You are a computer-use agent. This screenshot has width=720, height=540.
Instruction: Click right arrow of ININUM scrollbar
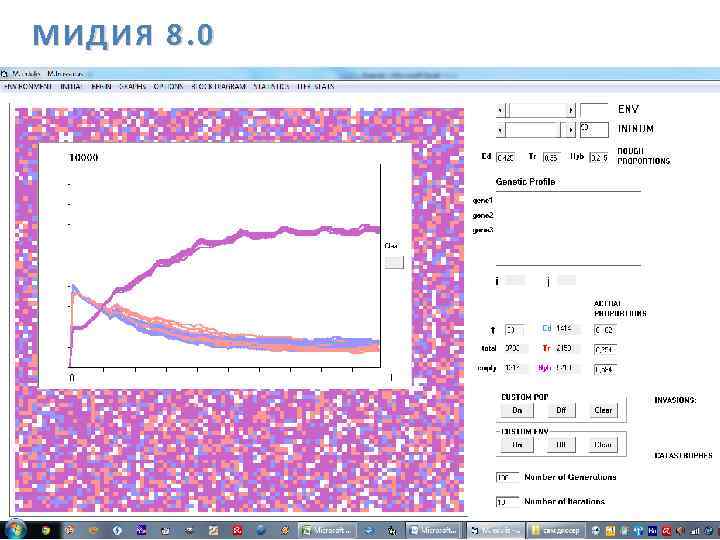[570, 130]
